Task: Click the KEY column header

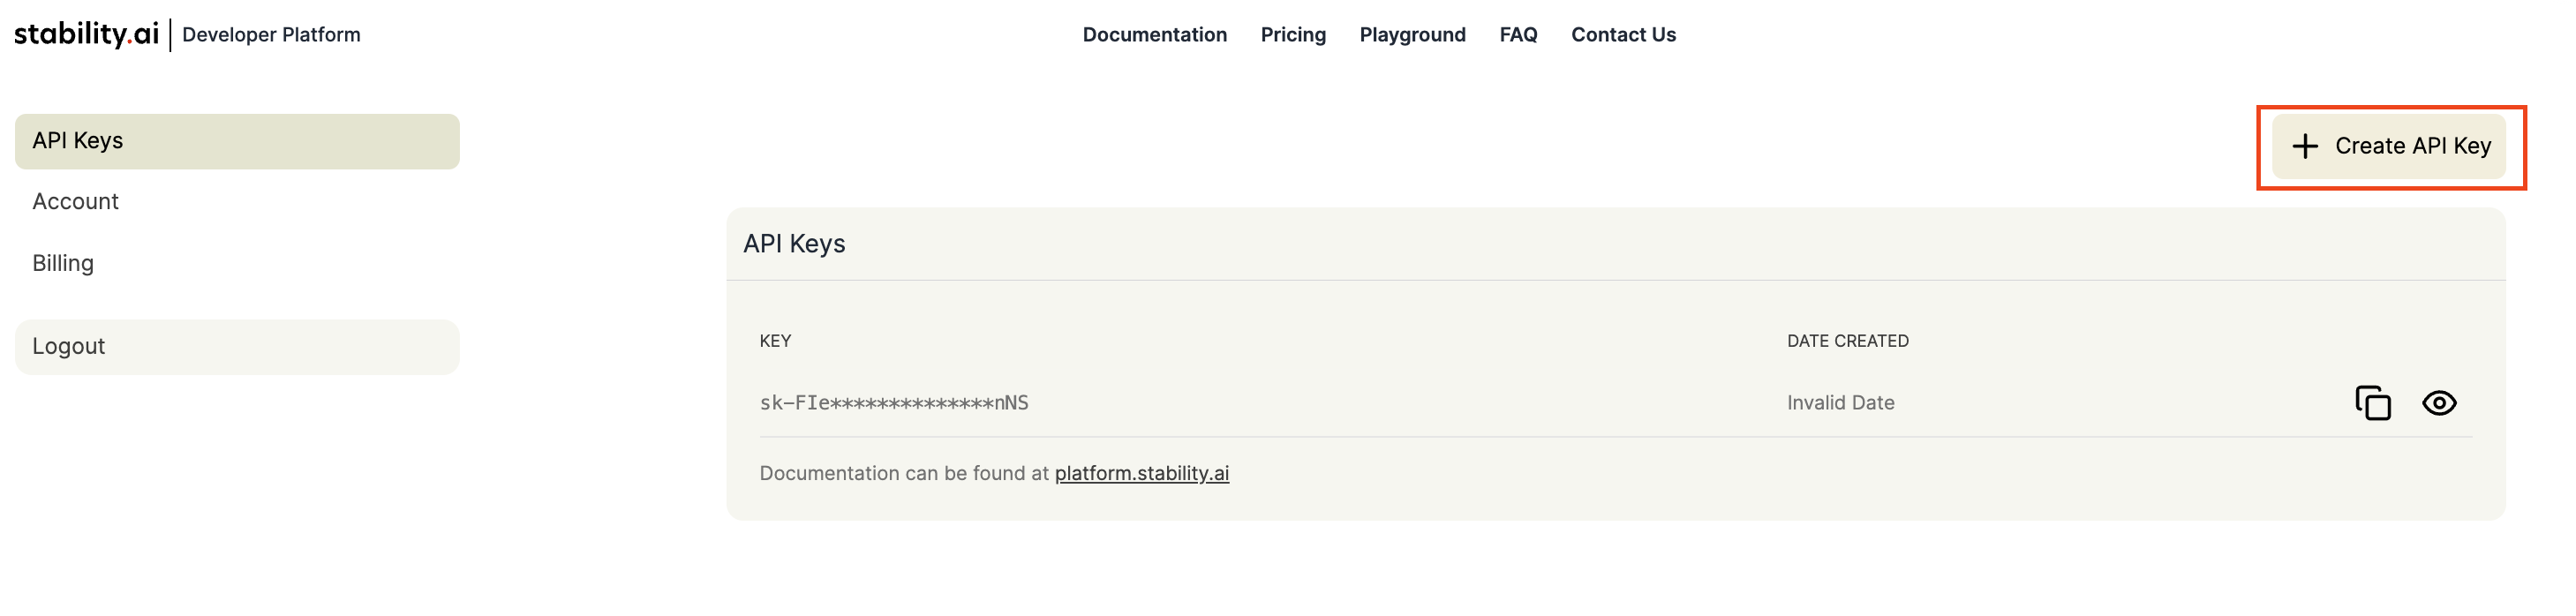Action: tap(775, 341)
